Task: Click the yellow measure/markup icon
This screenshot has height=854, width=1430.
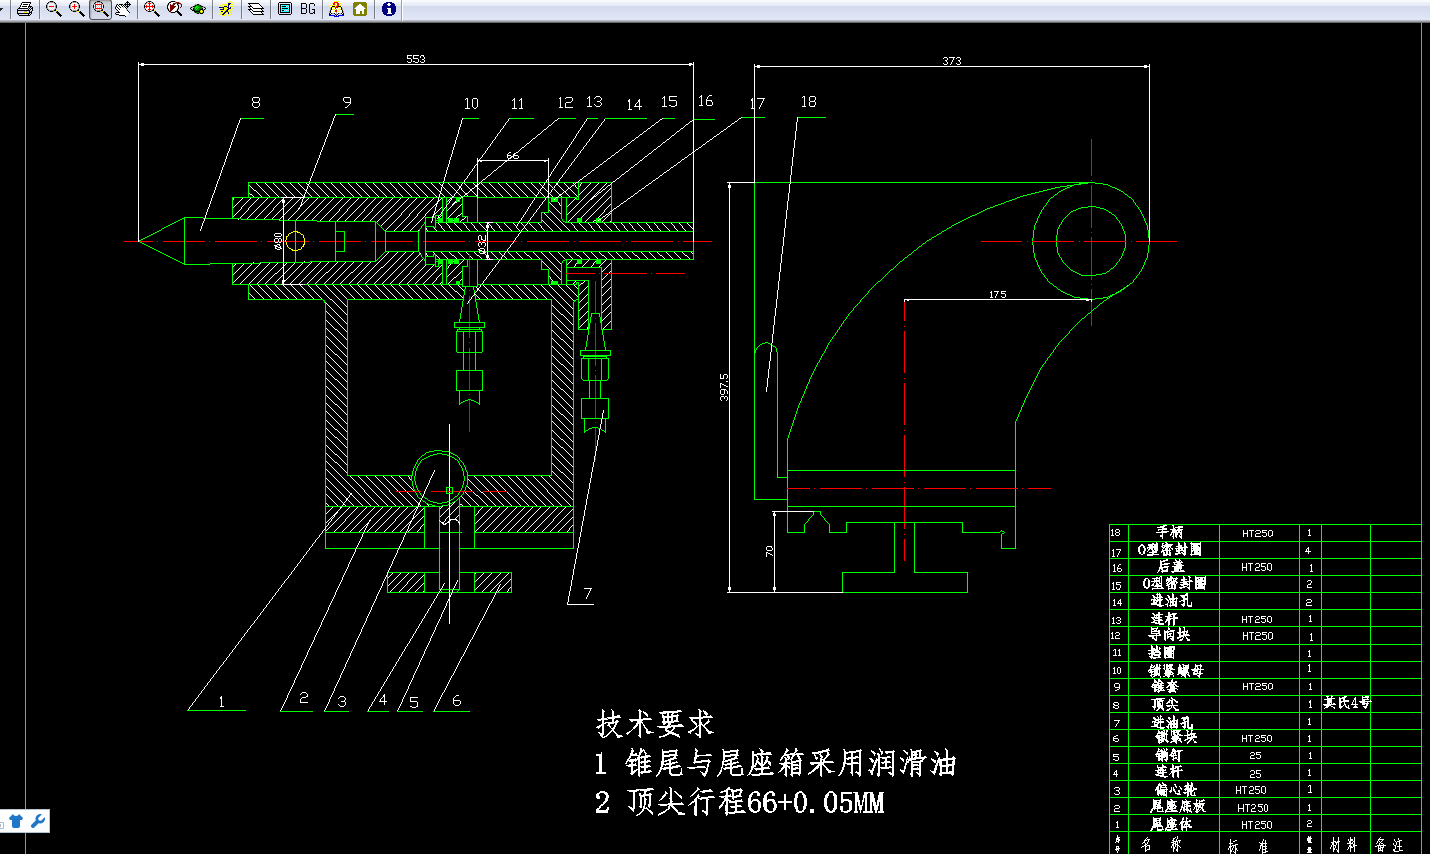Action: (226, 9)
